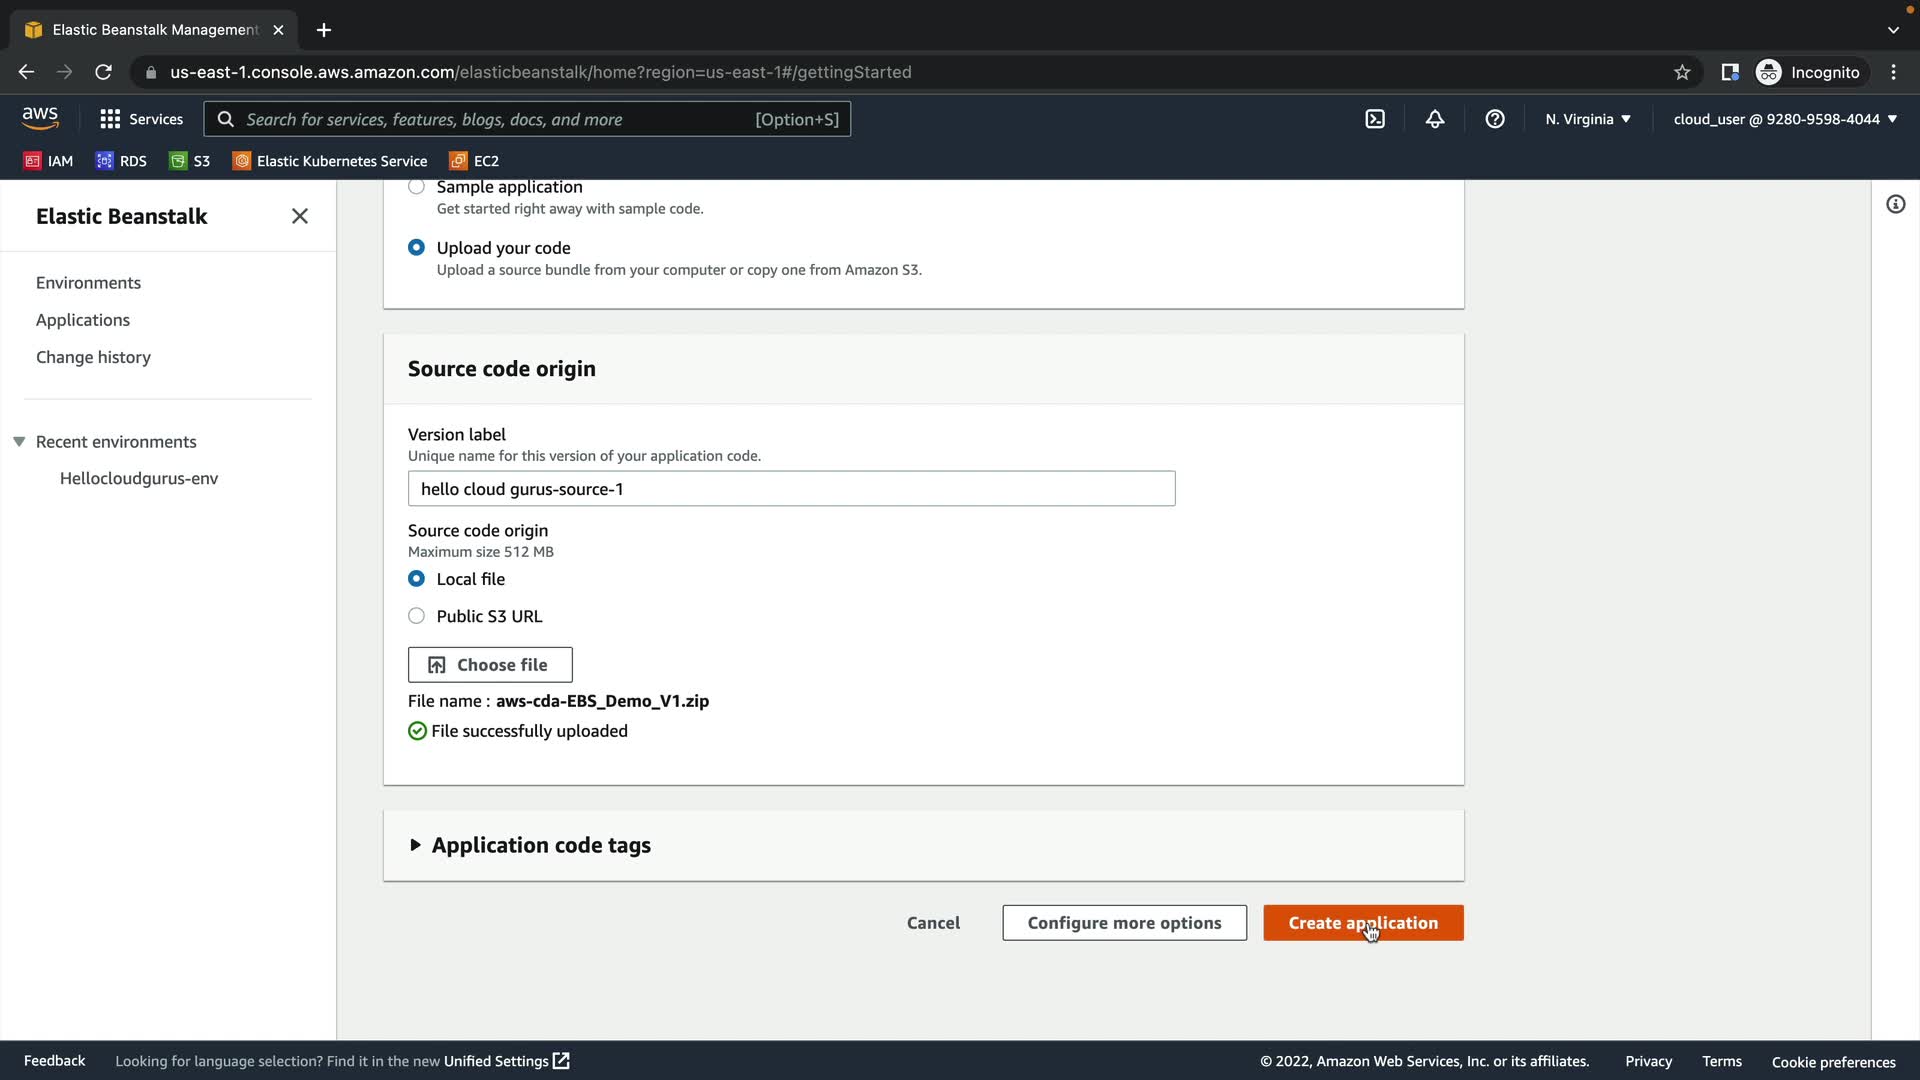1920x1080 pixels.
Task: Open the Services grid menu
Action: 141,119
